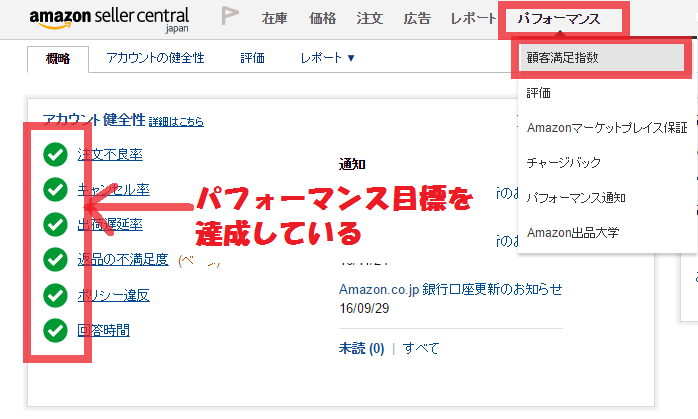Click the 通知 heading
The height and width of the screenshot is (419, 698).
(x=352, y=164)
